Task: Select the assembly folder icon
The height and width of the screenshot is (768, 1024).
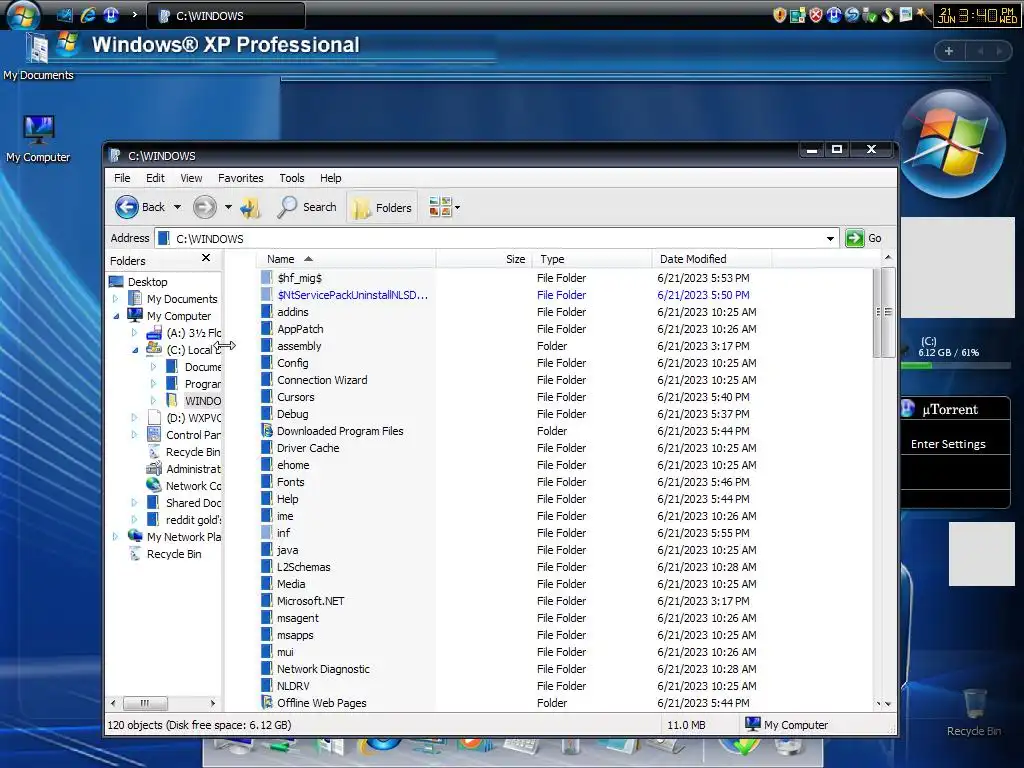Action: [x=267, y=345]
